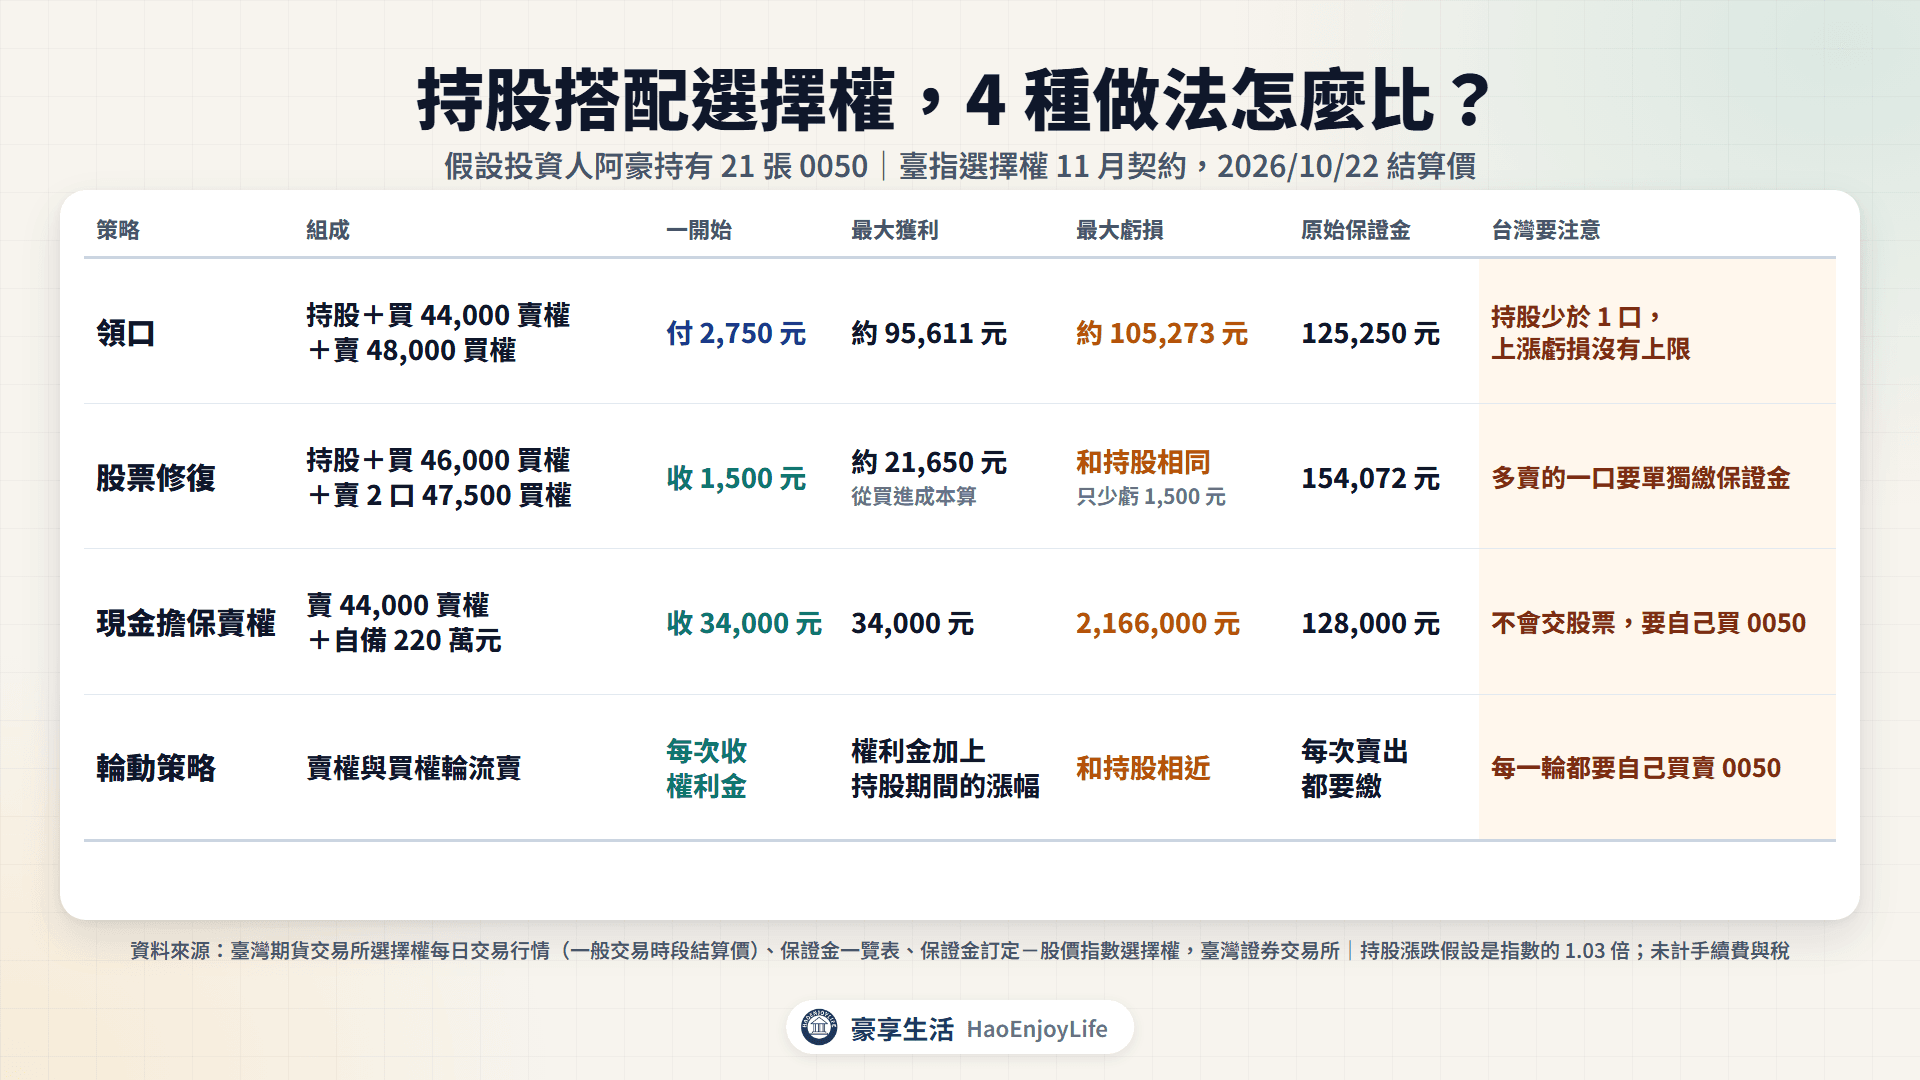Select the 輪動策略 strategy row label
This screenshot has width=1920, height=1080.
tap(156, 768)
